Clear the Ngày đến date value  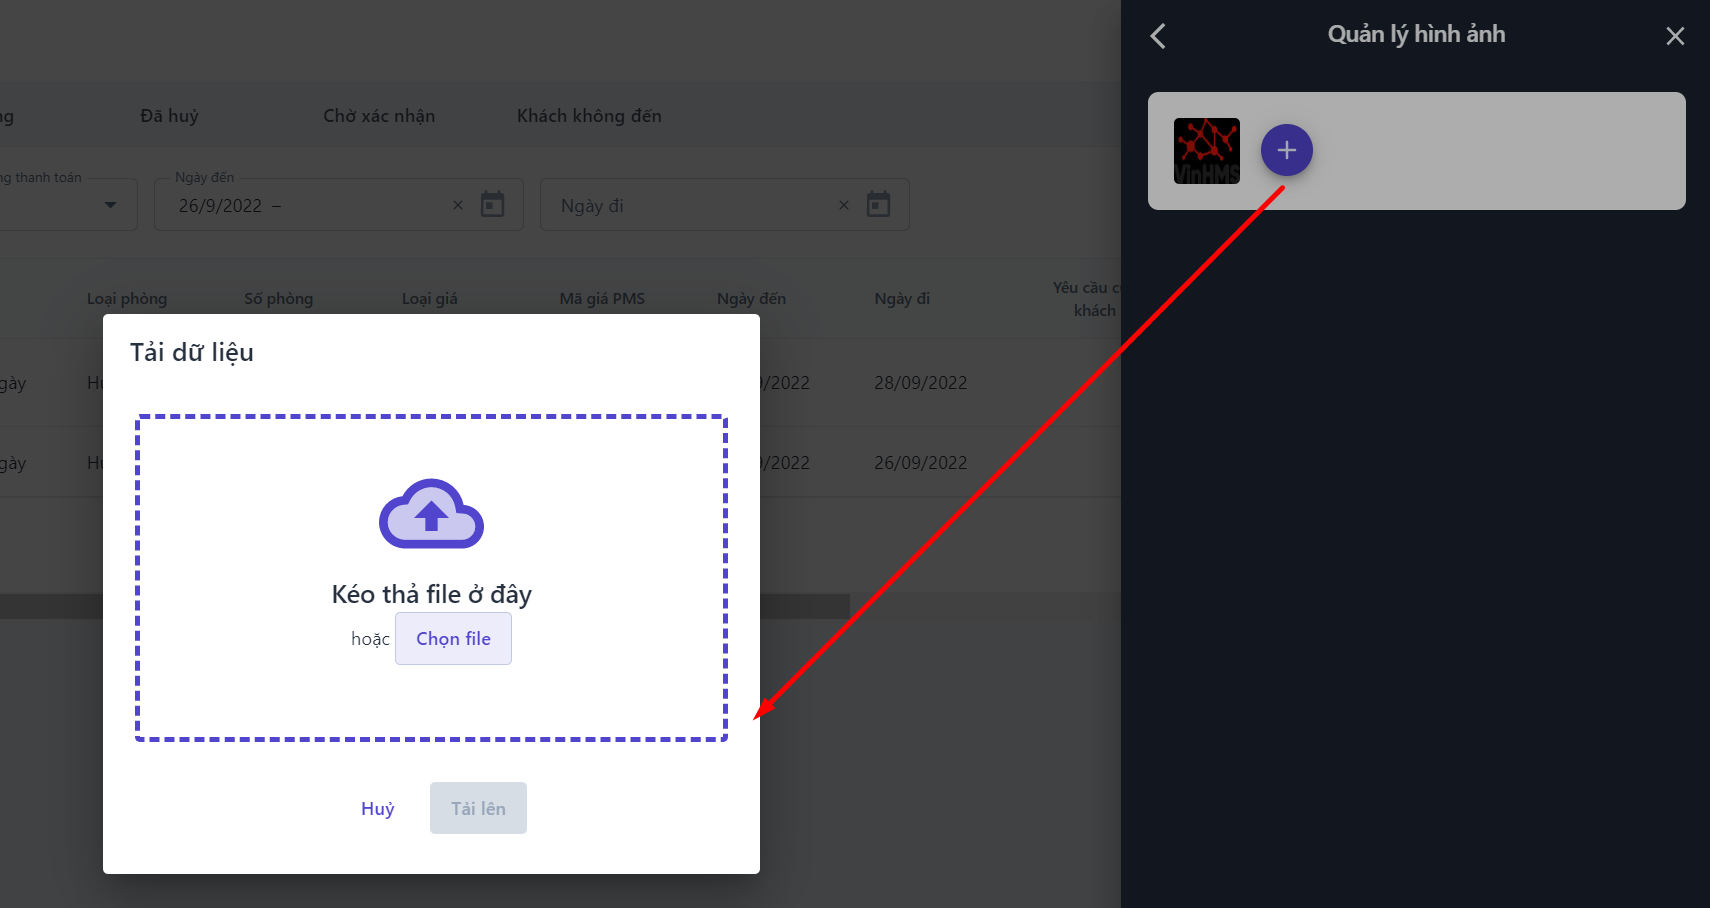coord(458,205)
